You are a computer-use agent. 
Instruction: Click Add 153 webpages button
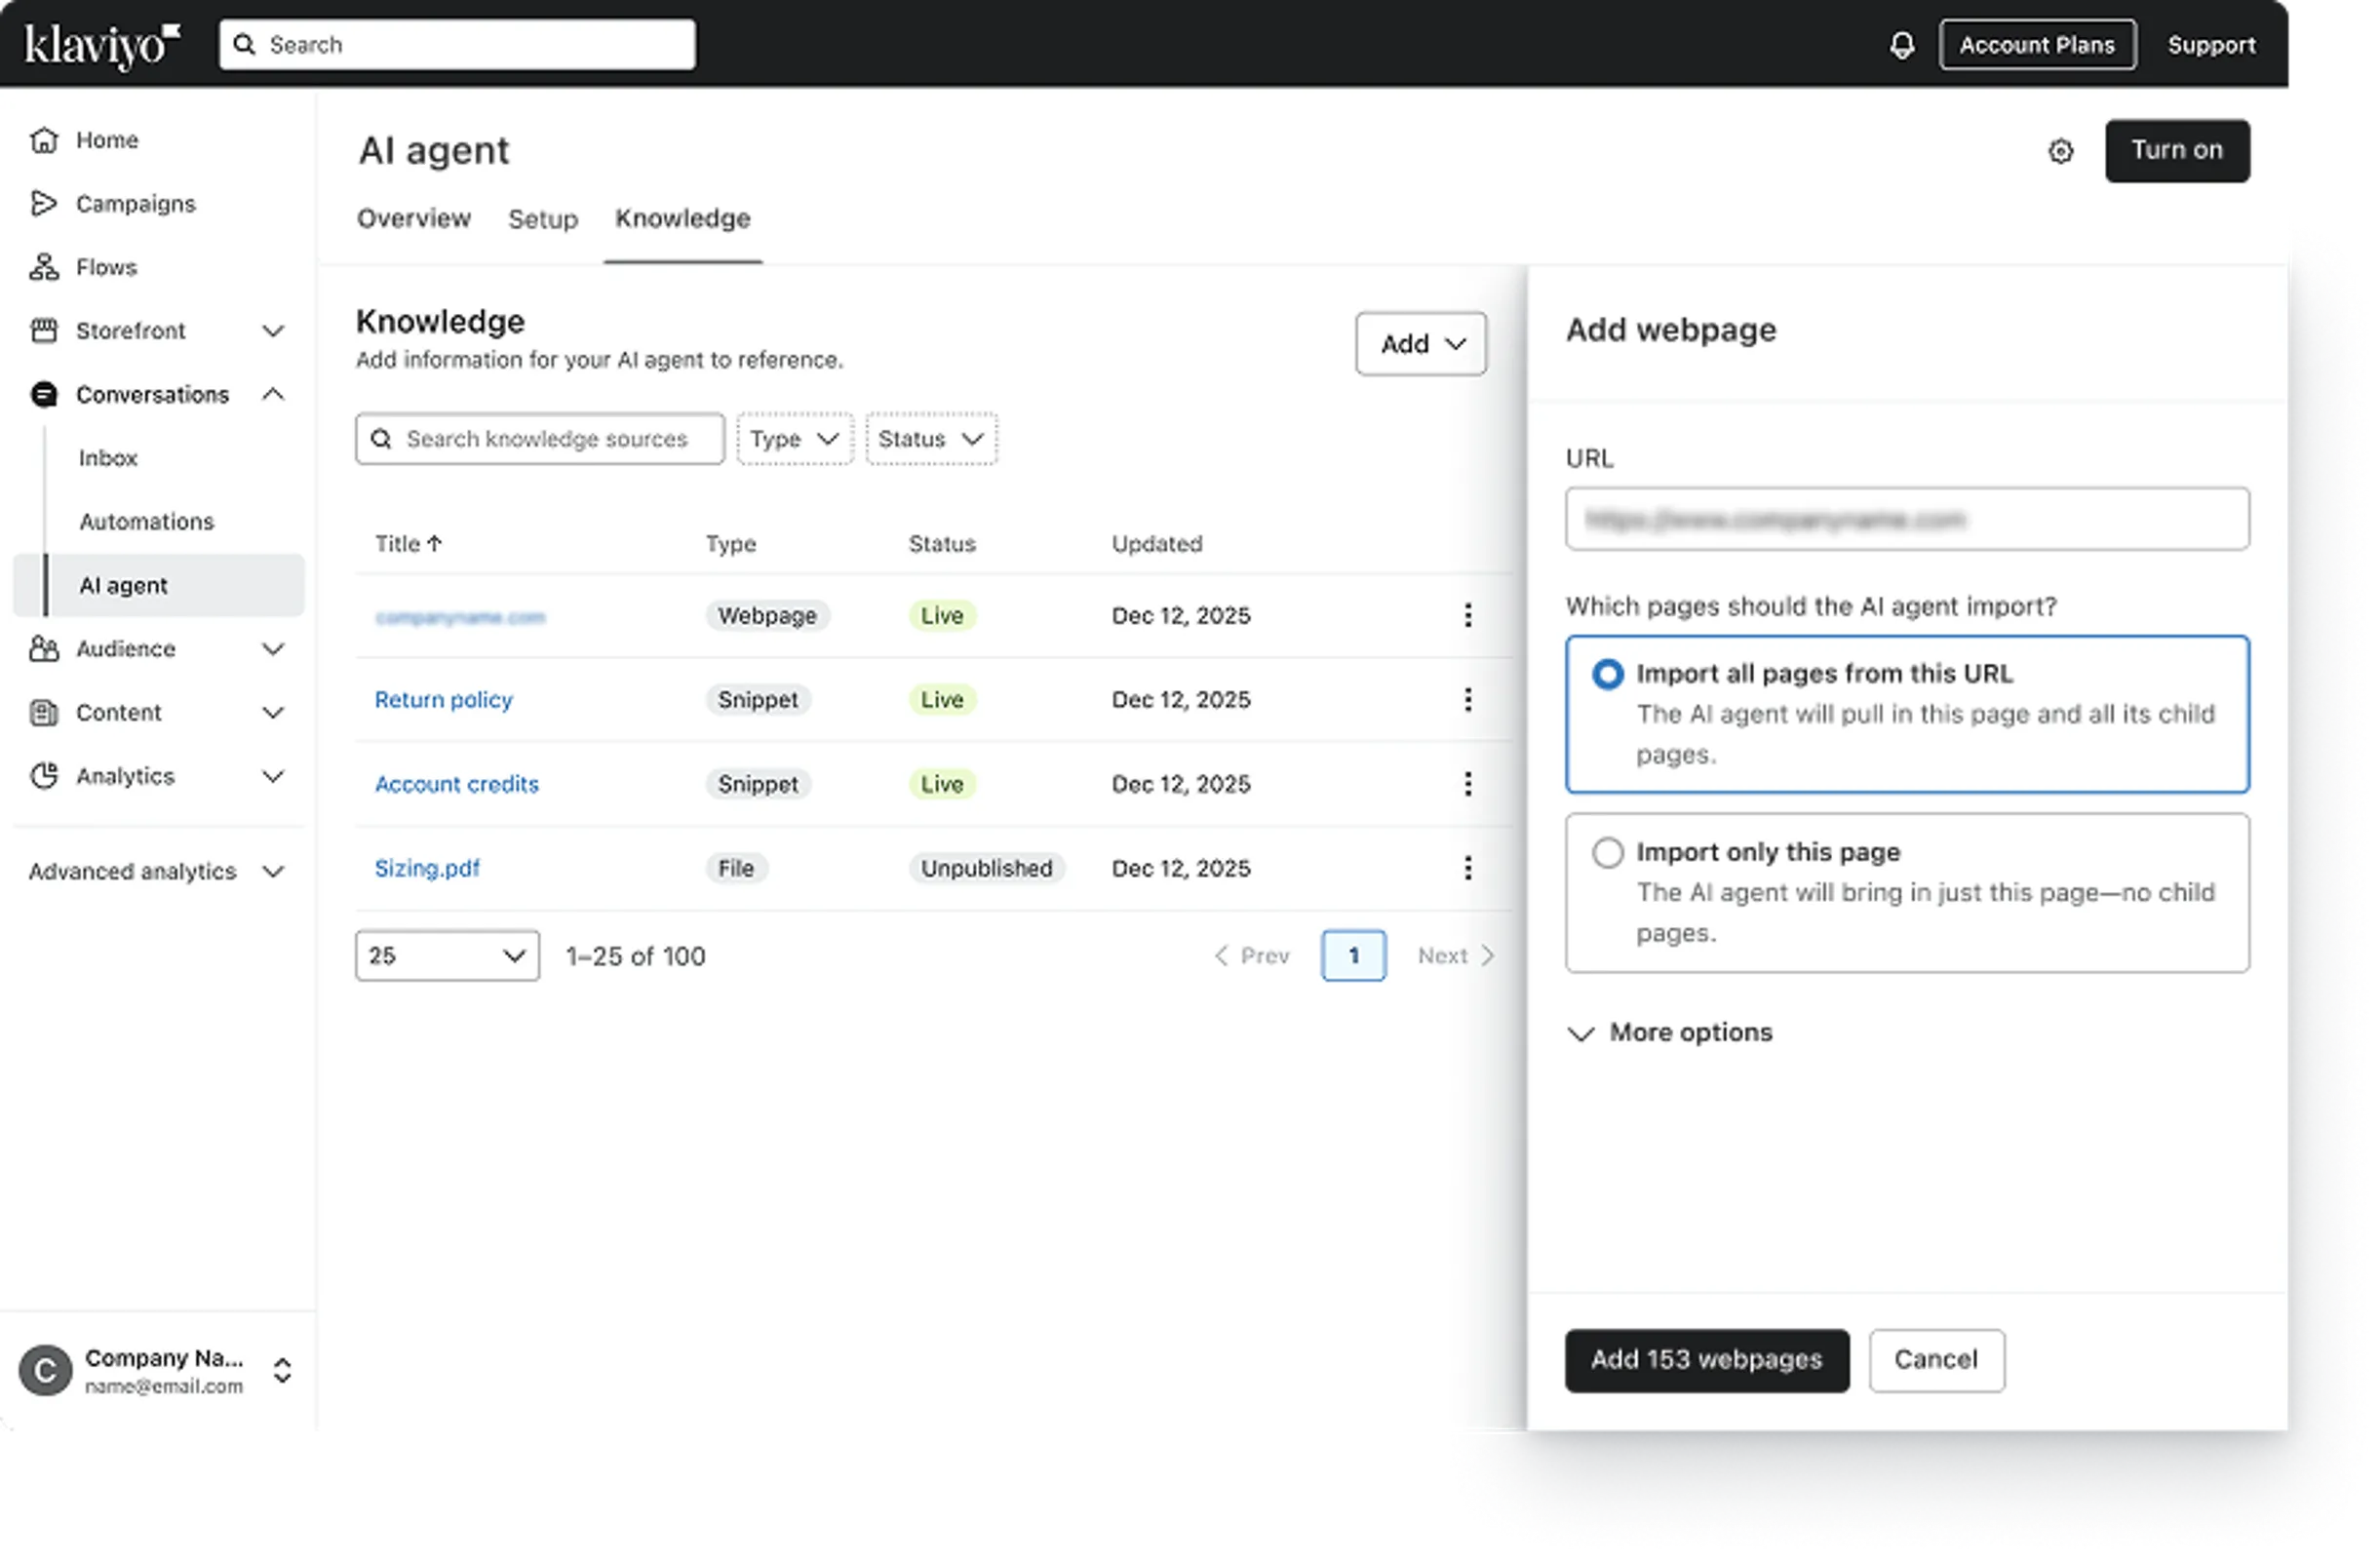click(1706, 1360)
